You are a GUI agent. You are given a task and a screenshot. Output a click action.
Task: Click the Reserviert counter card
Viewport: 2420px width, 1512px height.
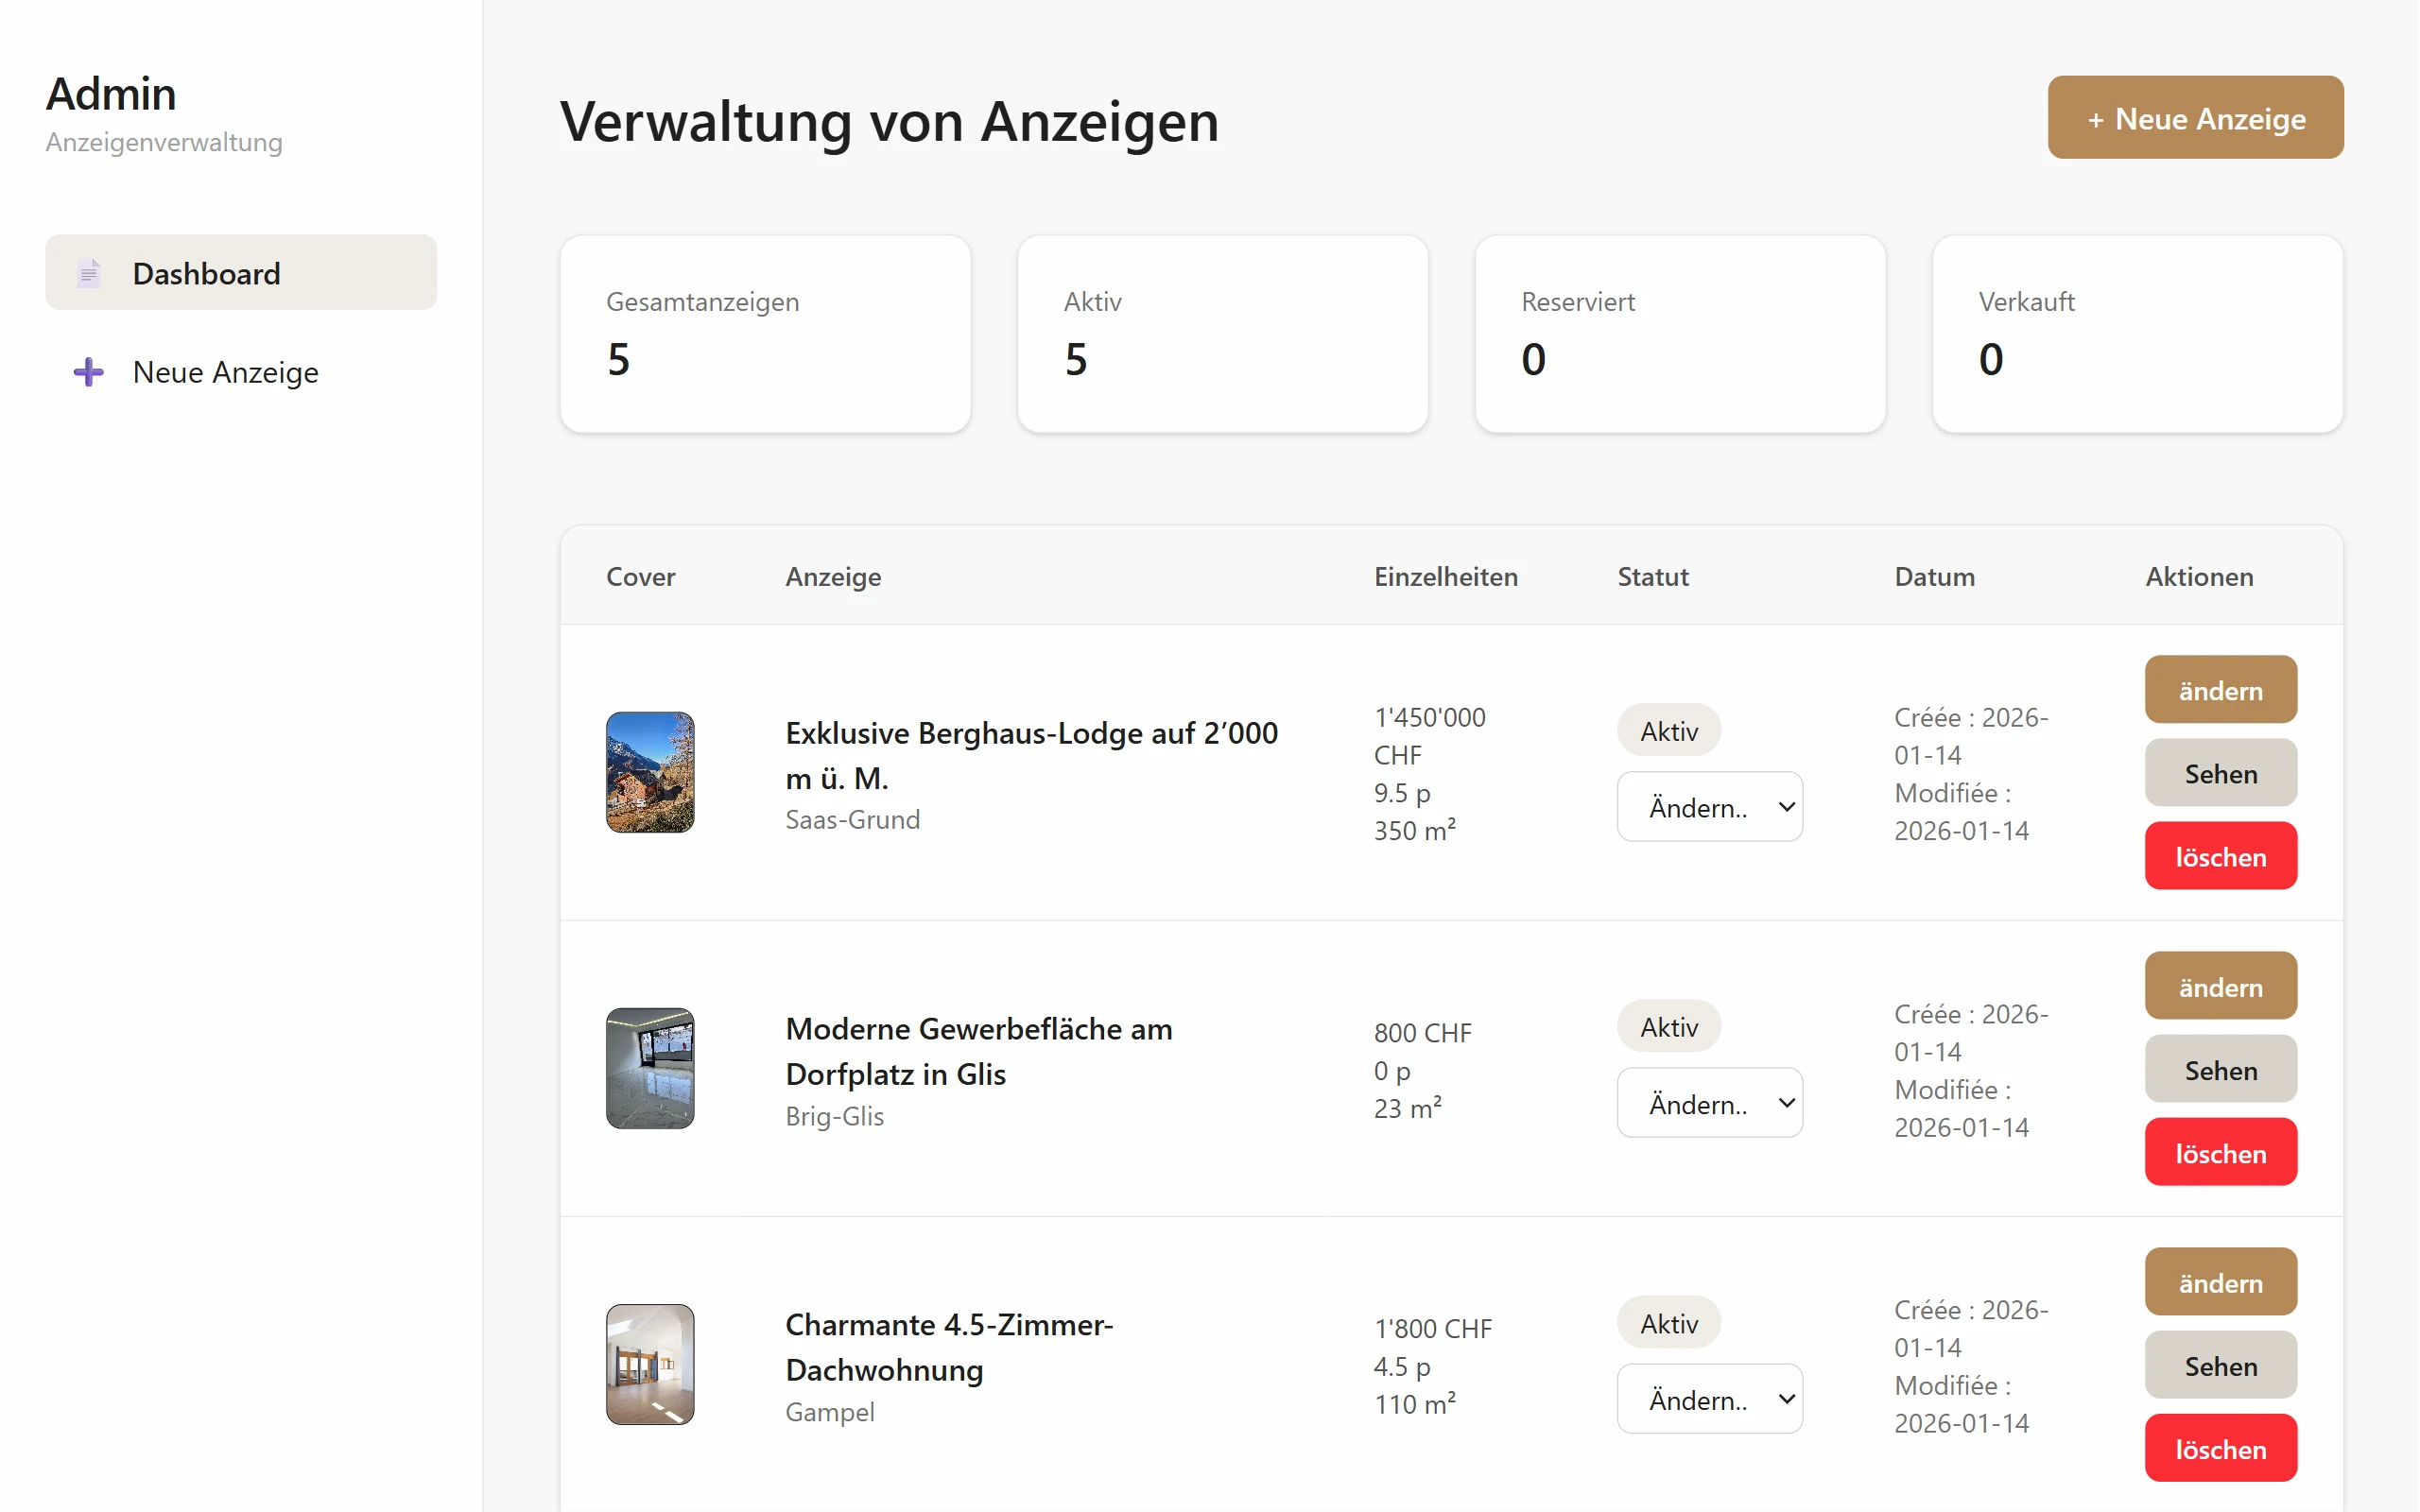(1679, 334)
